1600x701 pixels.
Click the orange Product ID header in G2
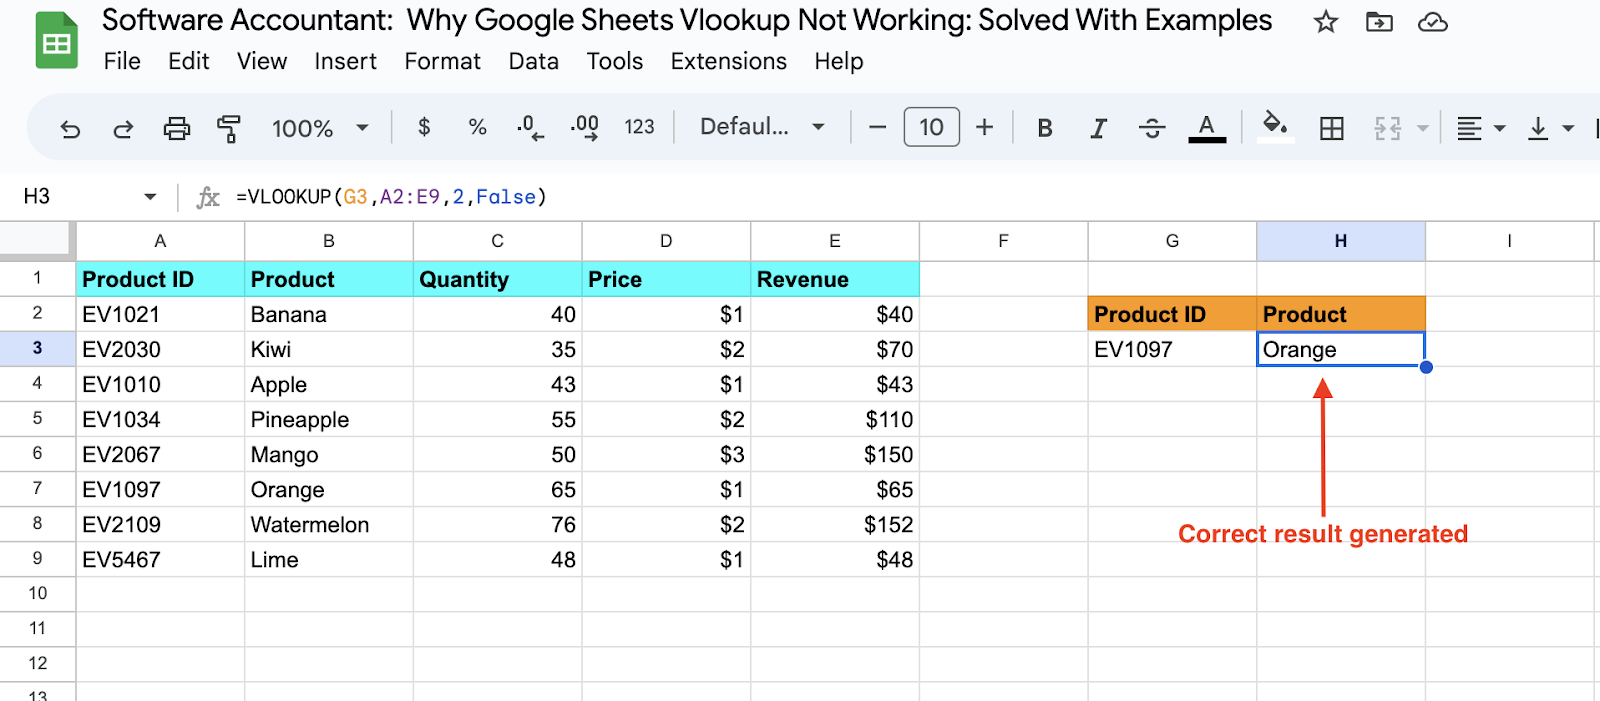[1172, 314]
